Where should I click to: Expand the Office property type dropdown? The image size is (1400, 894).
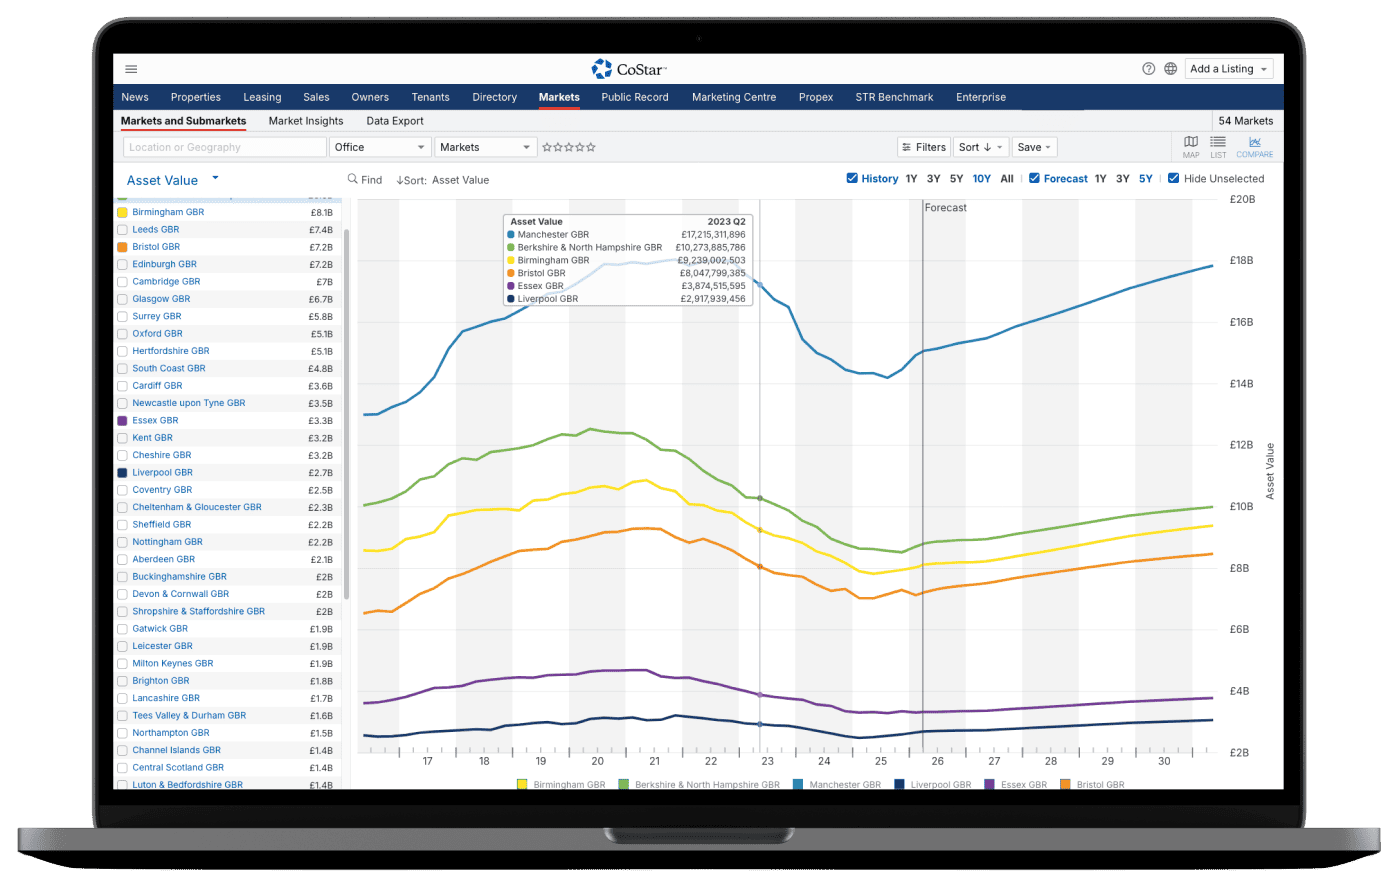pos(379,147)
